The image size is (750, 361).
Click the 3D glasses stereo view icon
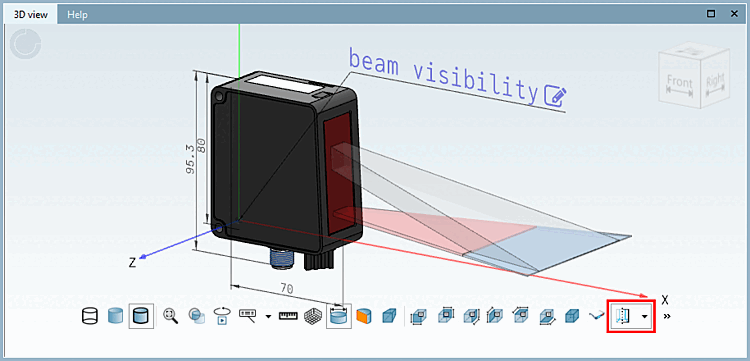pyautogui.click(x=596, y=316)
